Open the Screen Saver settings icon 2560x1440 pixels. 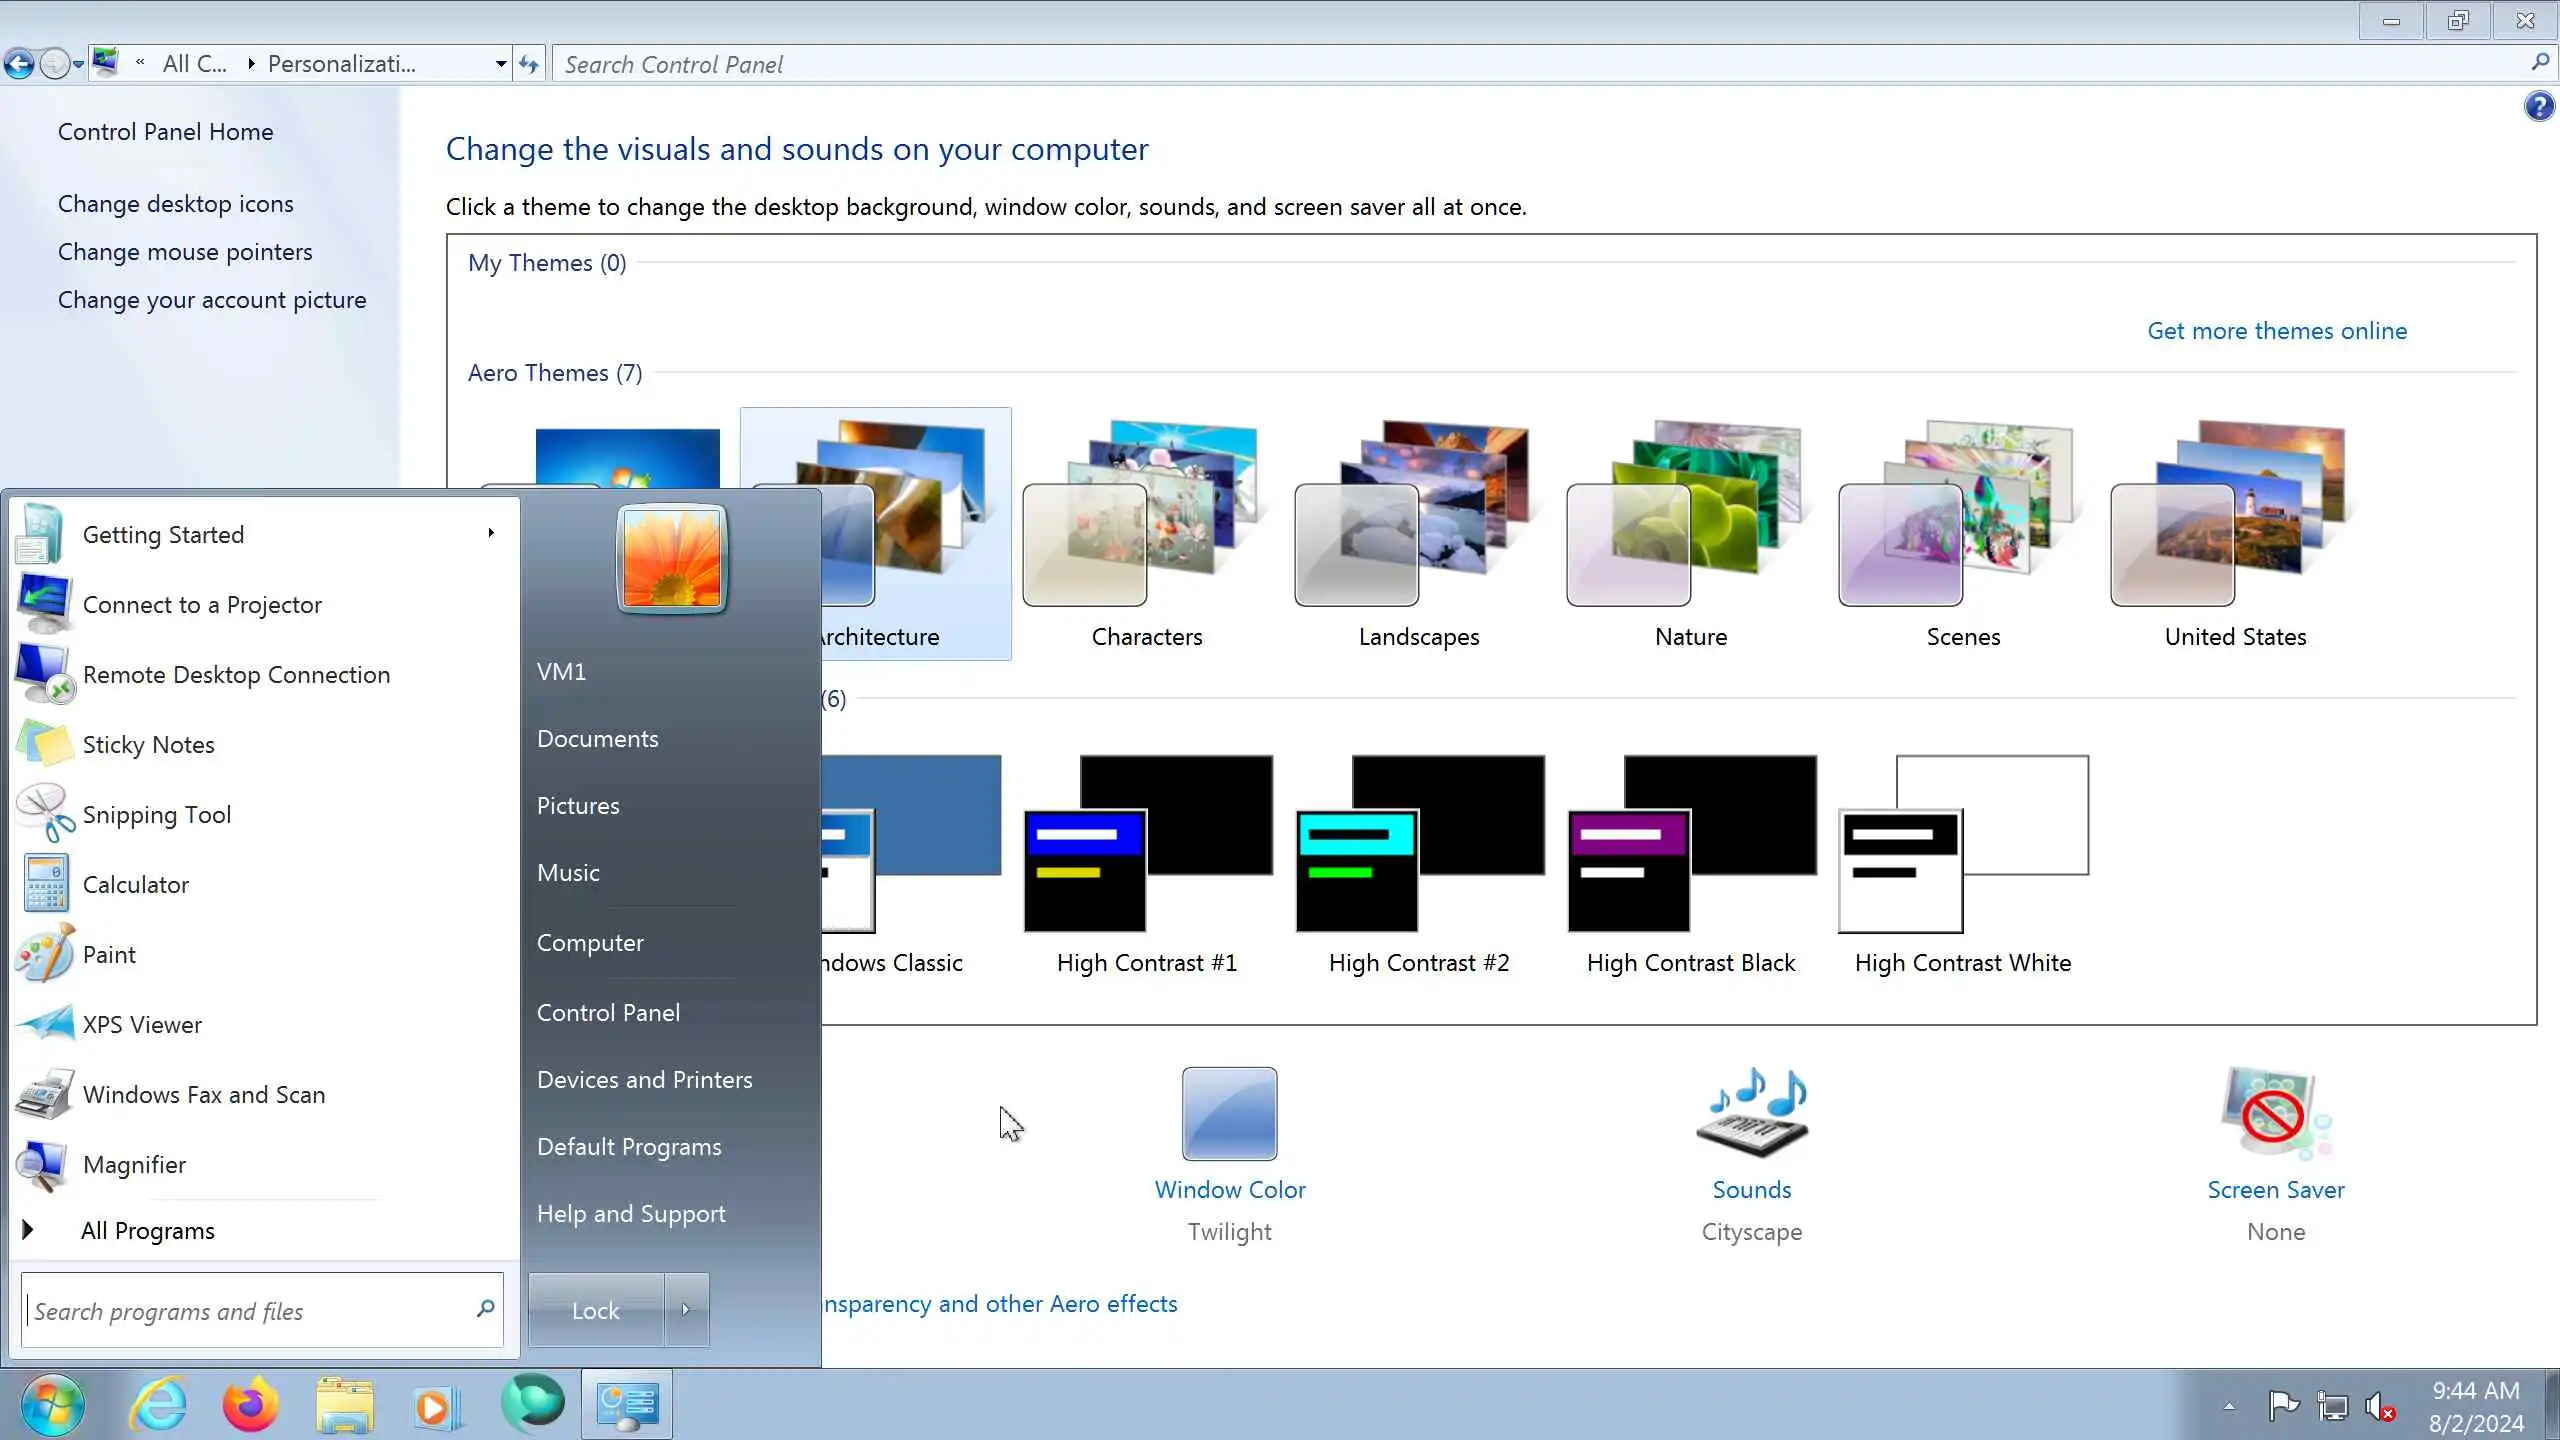tap(2275, 1114)
